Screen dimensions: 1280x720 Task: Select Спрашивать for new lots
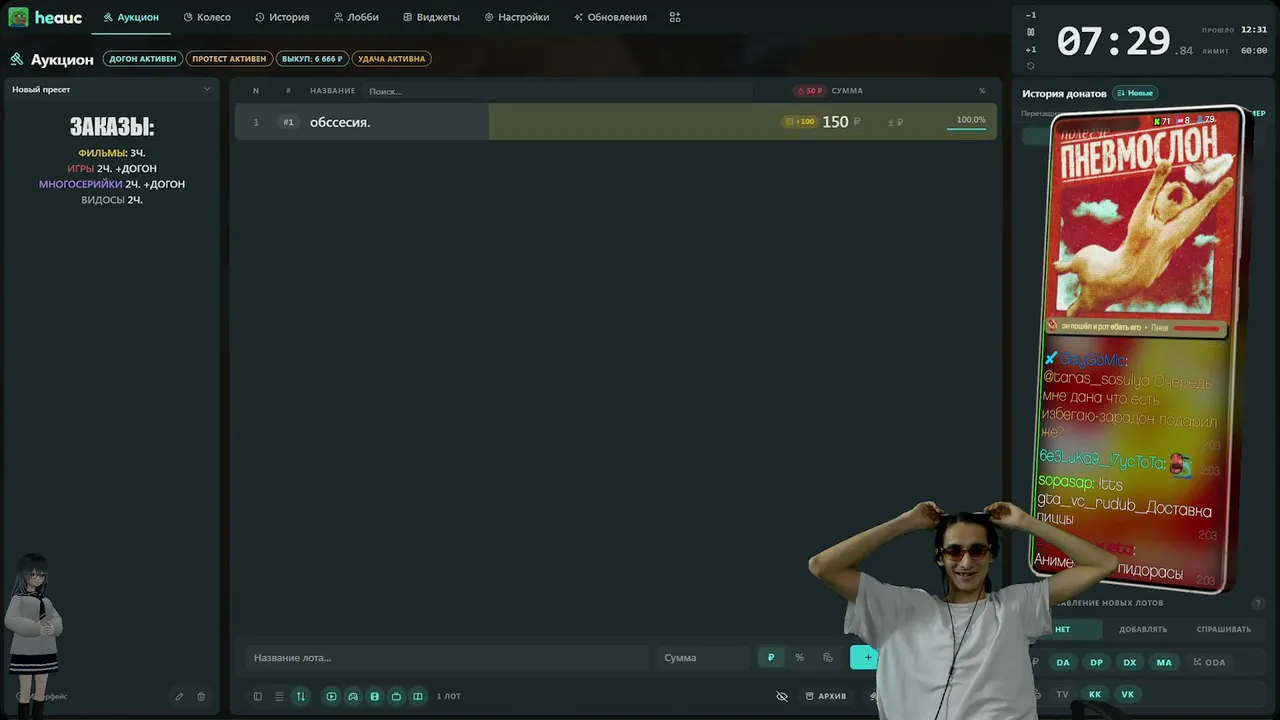tap(1224, 629)
